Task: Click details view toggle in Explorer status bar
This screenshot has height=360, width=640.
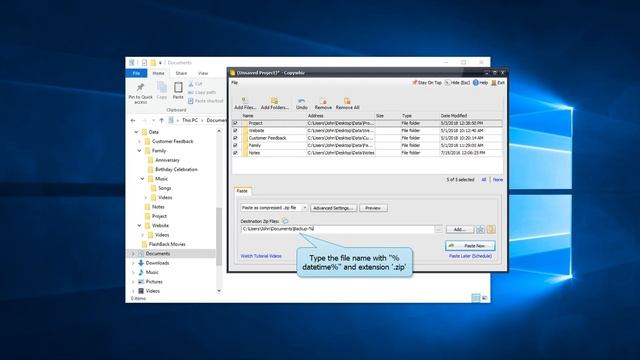Action: click(476, 298)
